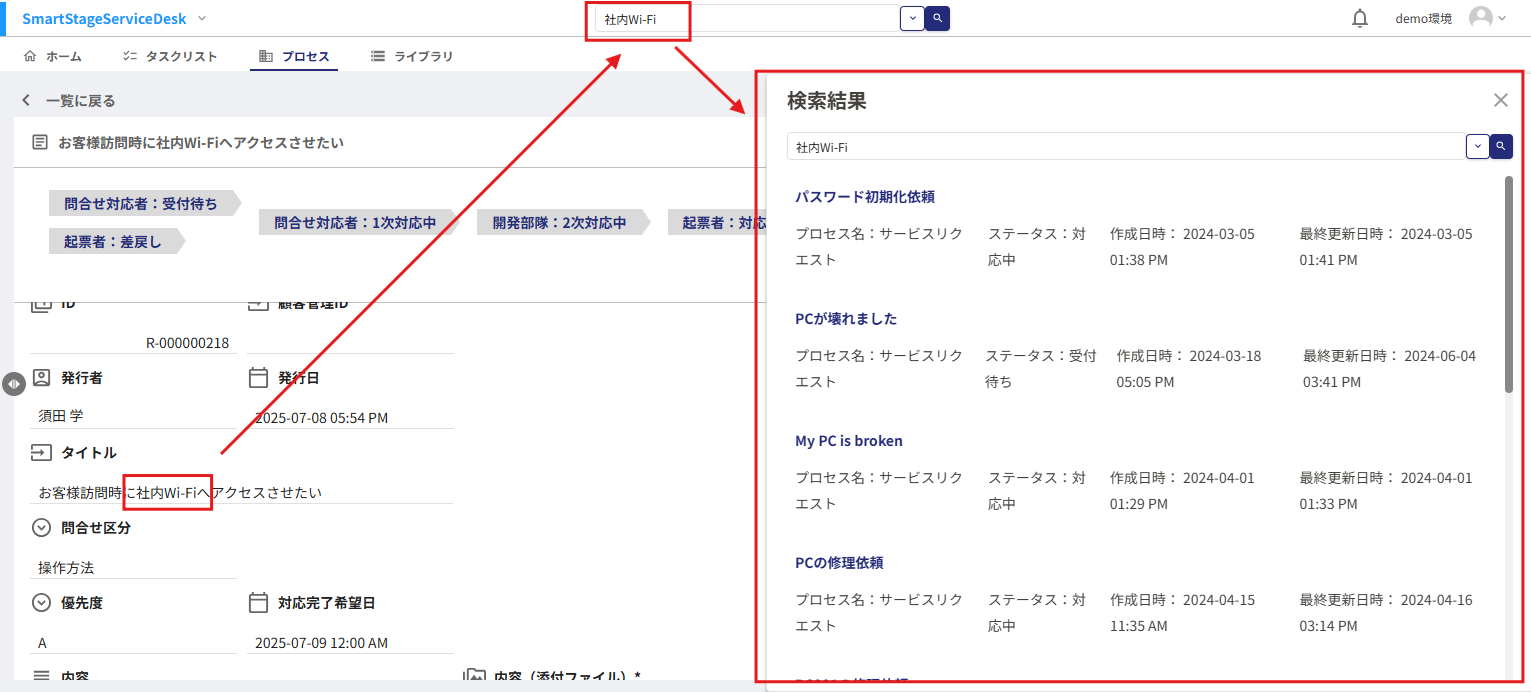Click the sidebar splitter handle icon
This screenshot has height=692, width=1531.
coord(12,383)
